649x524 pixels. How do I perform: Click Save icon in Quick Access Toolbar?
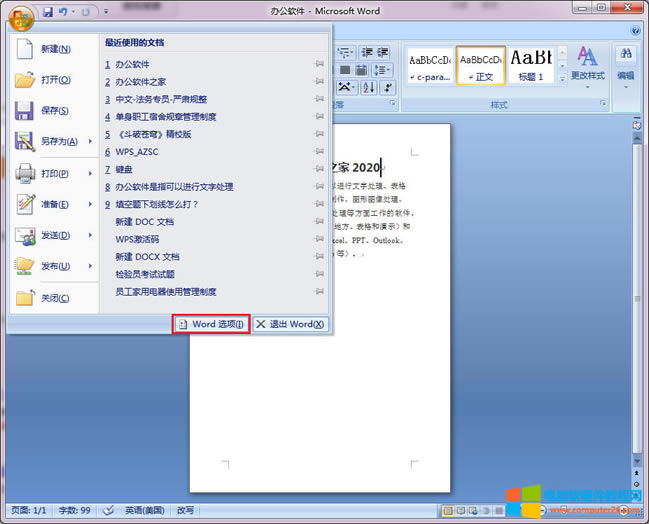[47, 11]
